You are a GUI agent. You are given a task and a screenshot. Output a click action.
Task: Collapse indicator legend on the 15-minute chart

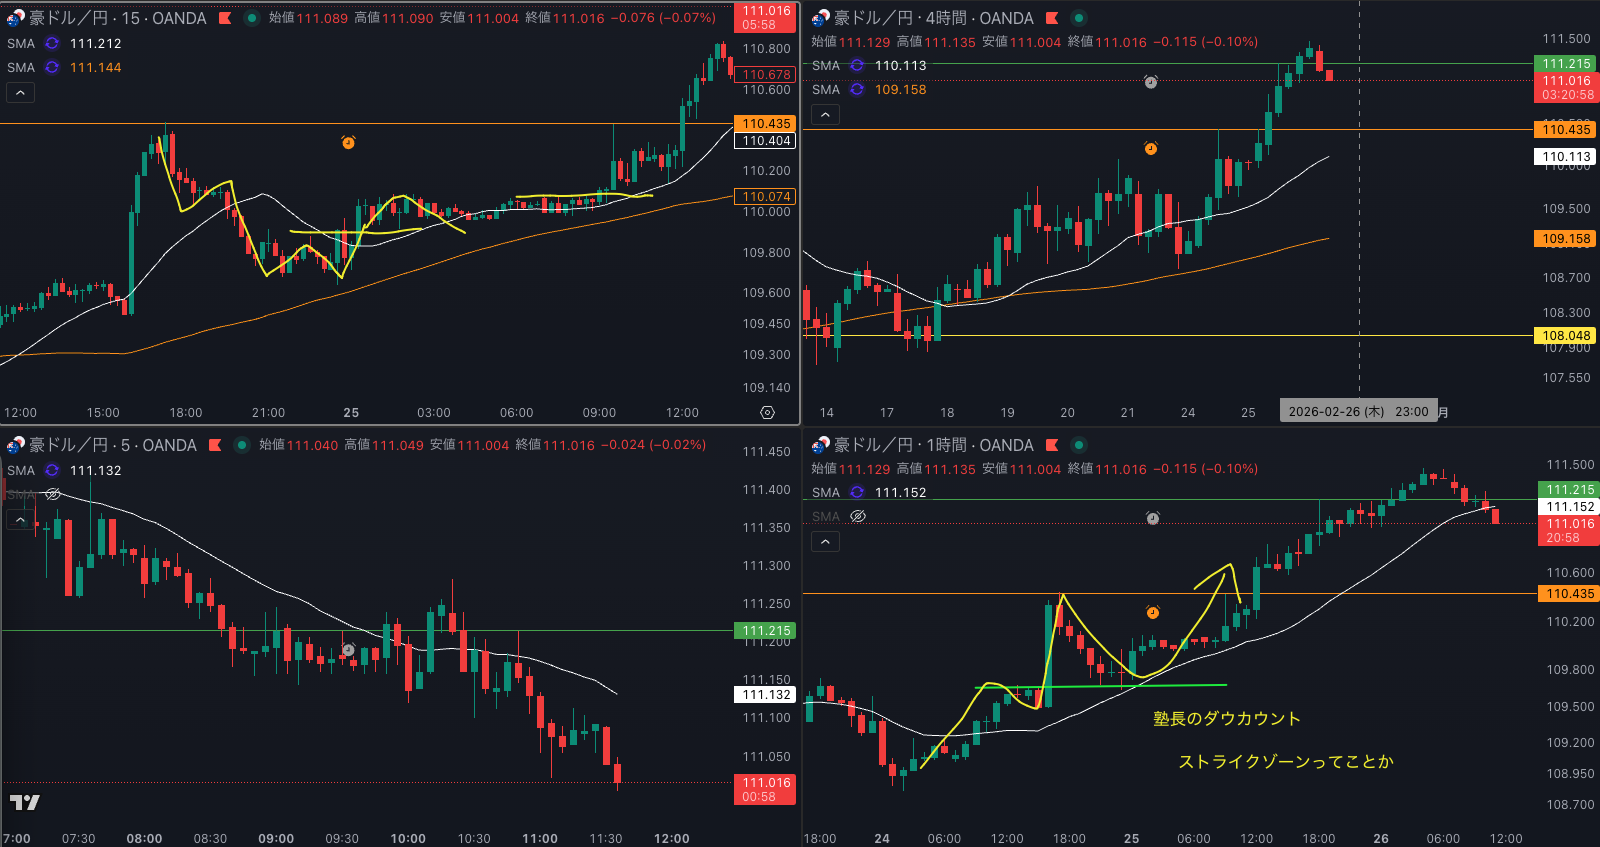coord(21,93)
